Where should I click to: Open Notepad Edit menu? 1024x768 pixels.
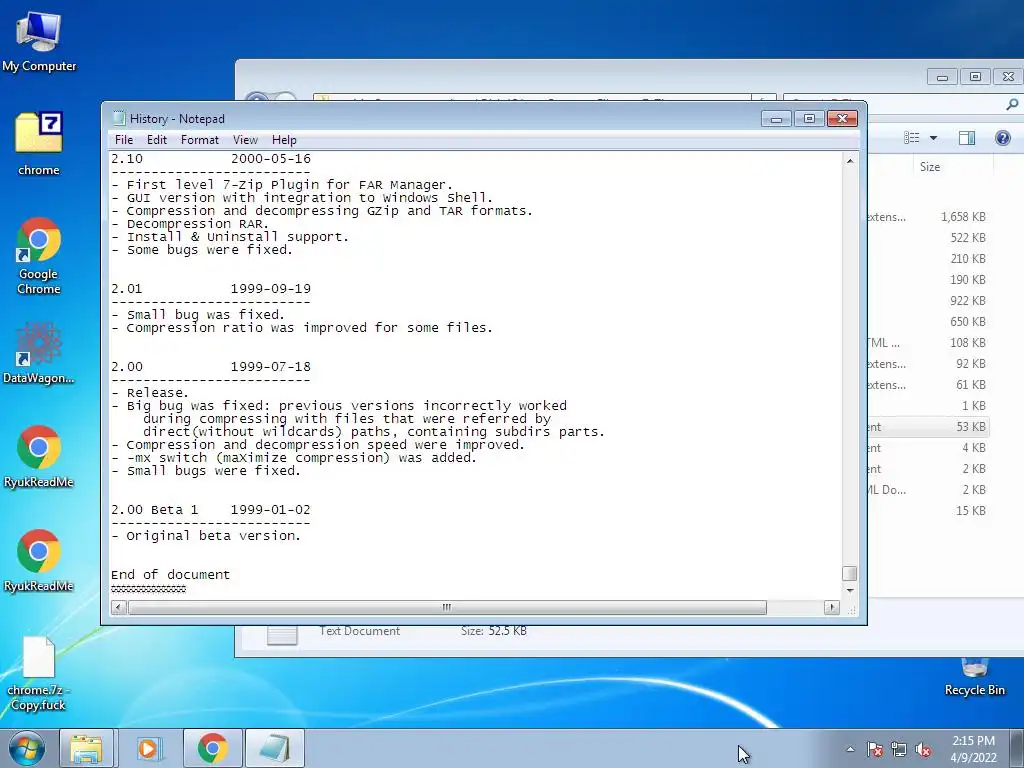tap(157, 140)
